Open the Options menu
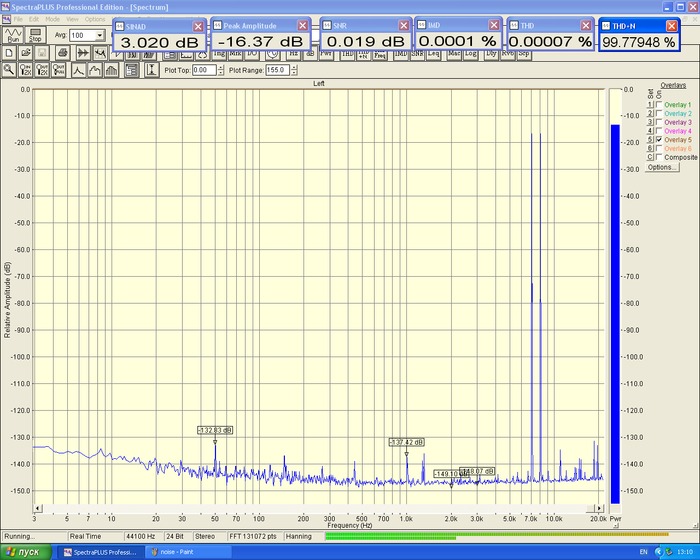The width and height of the screenshot is (700, 560). point(95,19)
